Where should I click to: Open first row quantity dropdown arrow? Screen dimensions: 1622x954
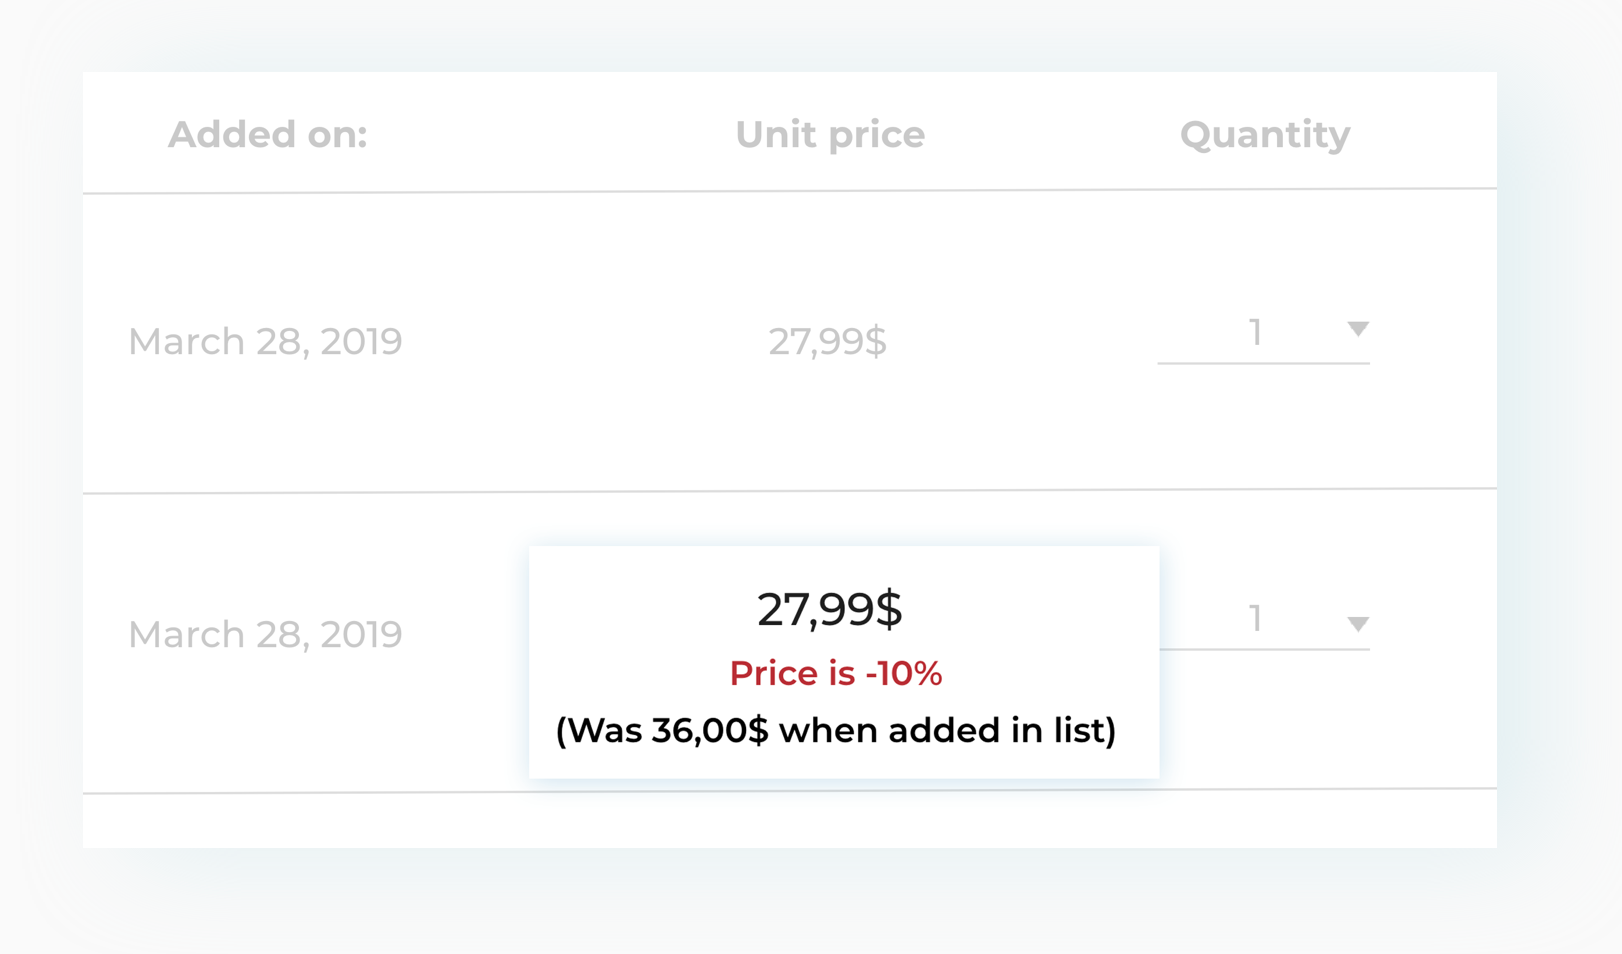click(1357, 329)
